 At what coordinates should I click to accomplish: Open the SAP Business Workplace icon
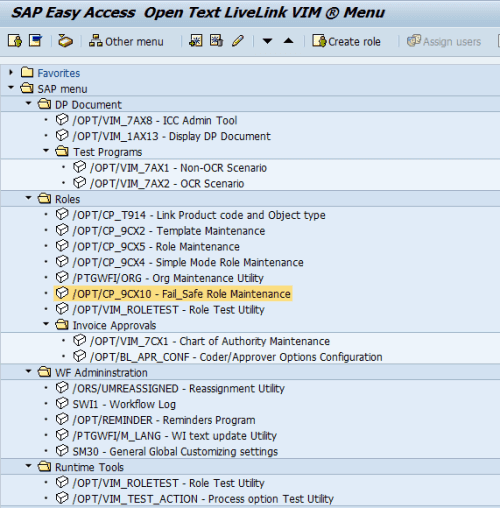(65, 41)
